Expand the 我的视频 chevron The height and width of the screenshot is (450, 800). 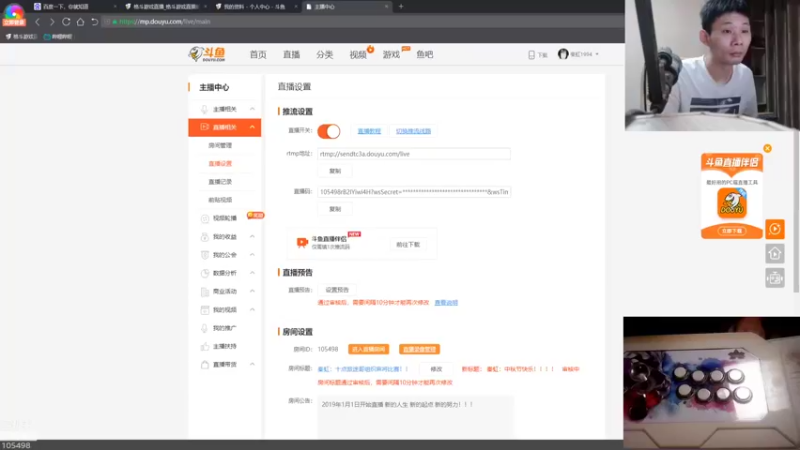click(x=252, y=310)
